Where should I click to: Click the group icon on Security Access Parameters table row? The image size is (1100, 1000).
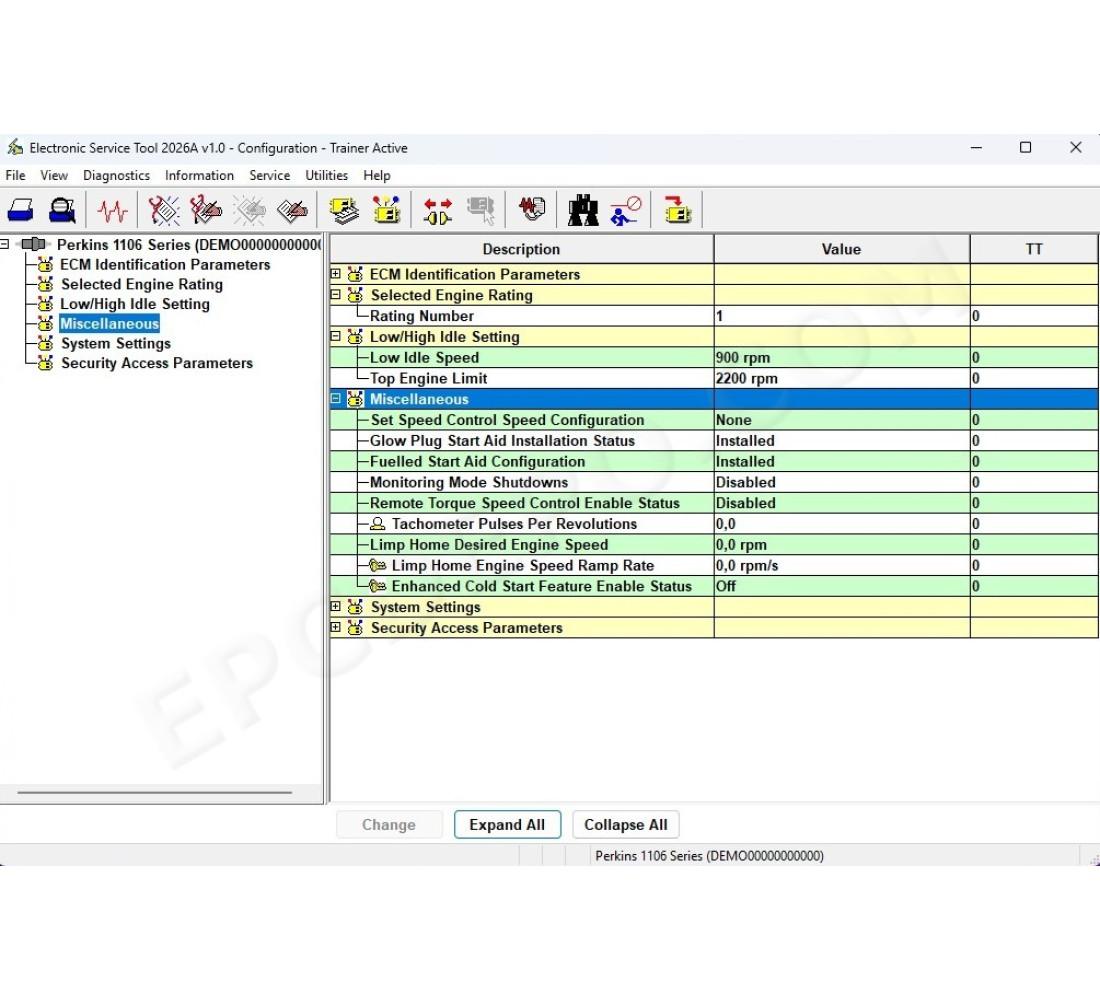click(x=356, y=627)
